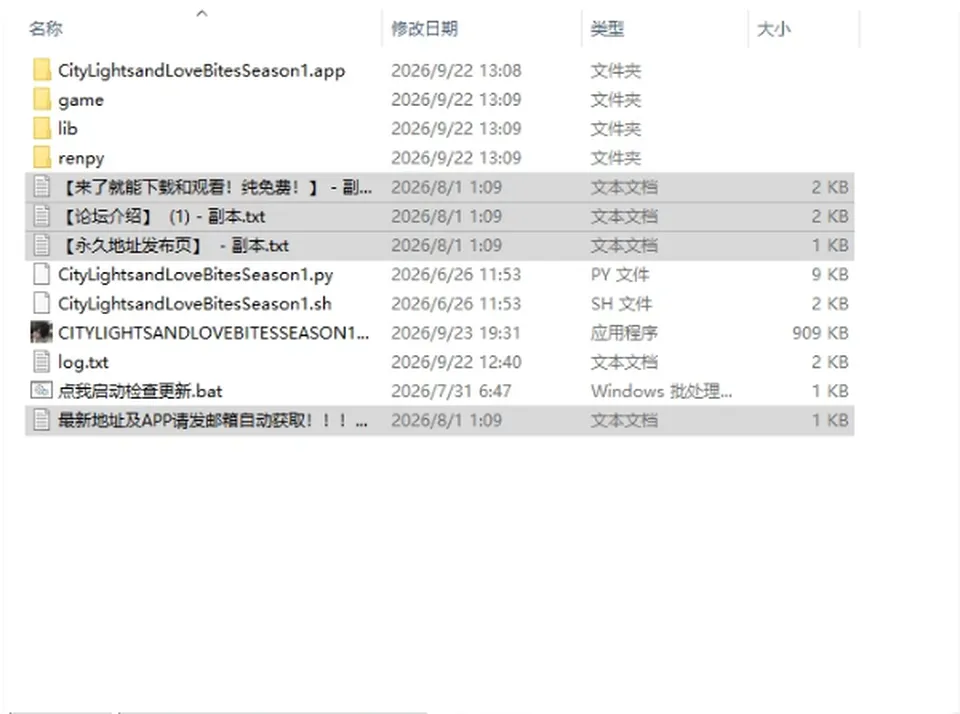Click the file icon of CityLightsandLoveBitesSeason1.sh
The image size is (960, 714).
(x=42, y=303)
